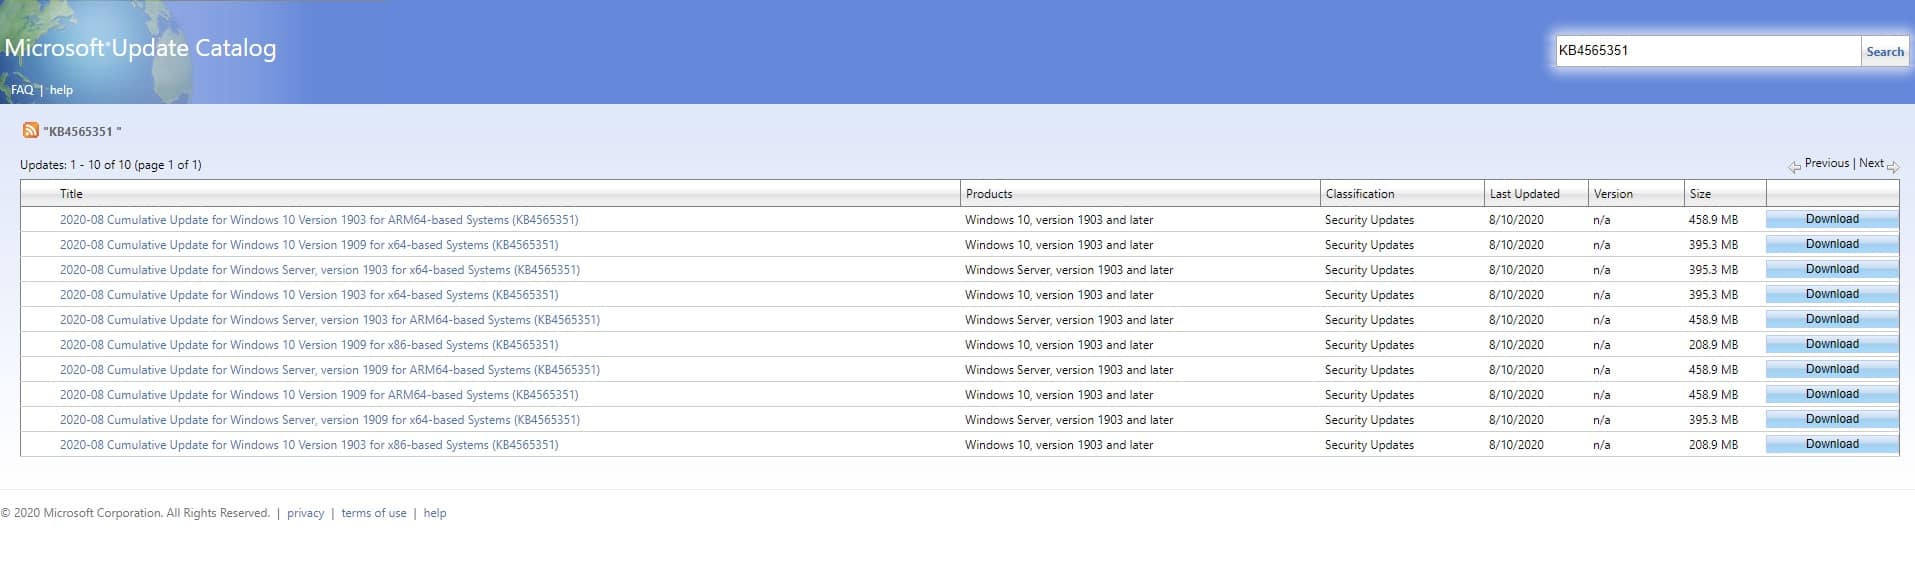
Task: Click the Next pagination text link
Action: pyautogui.click(x=1871, y=163)
